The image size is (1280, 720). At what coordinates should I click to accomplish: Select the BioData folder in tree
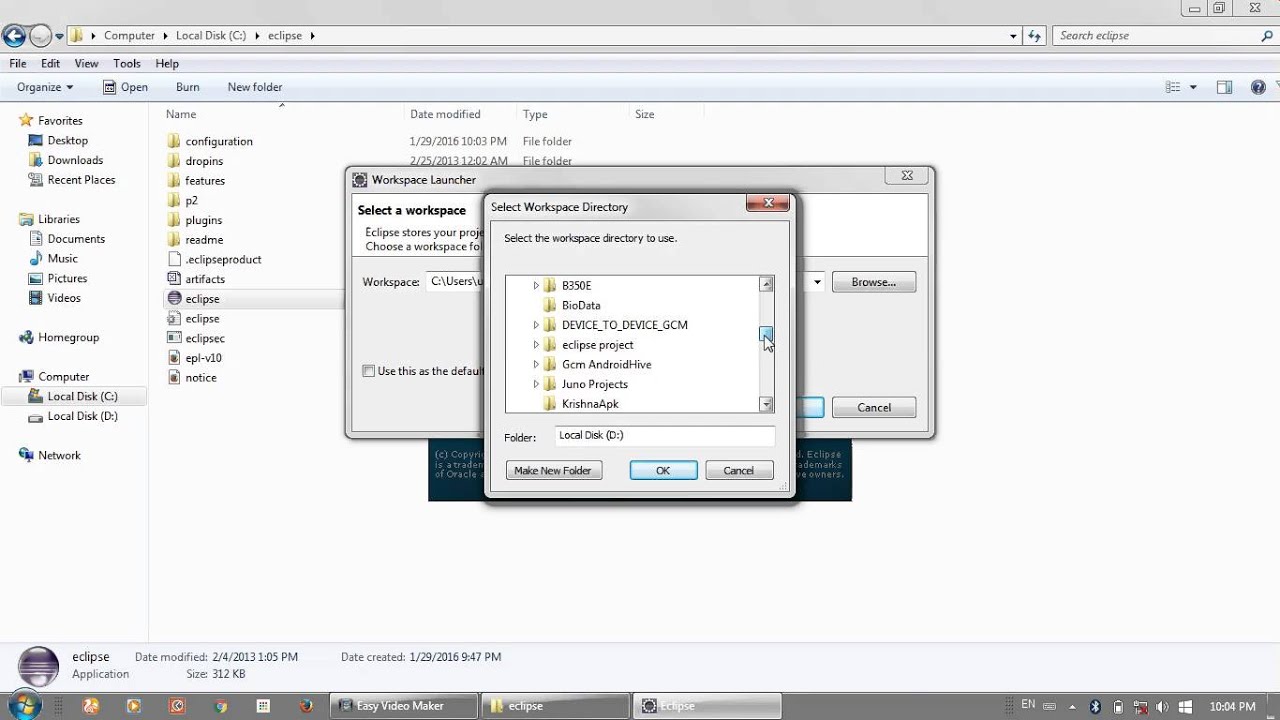[x=581, y=305]
